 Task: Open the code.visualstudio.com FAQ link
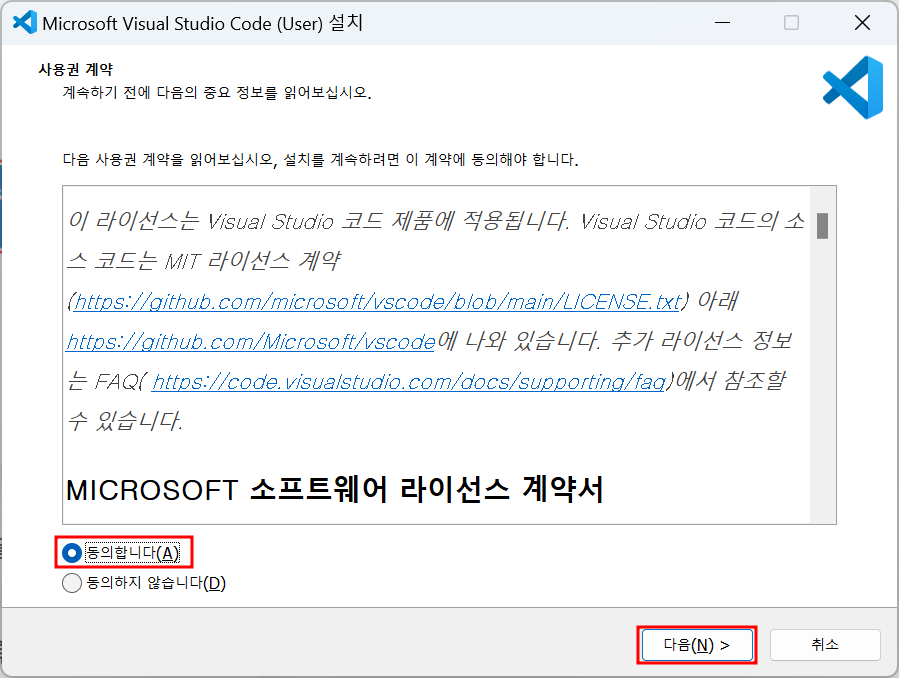409,382
